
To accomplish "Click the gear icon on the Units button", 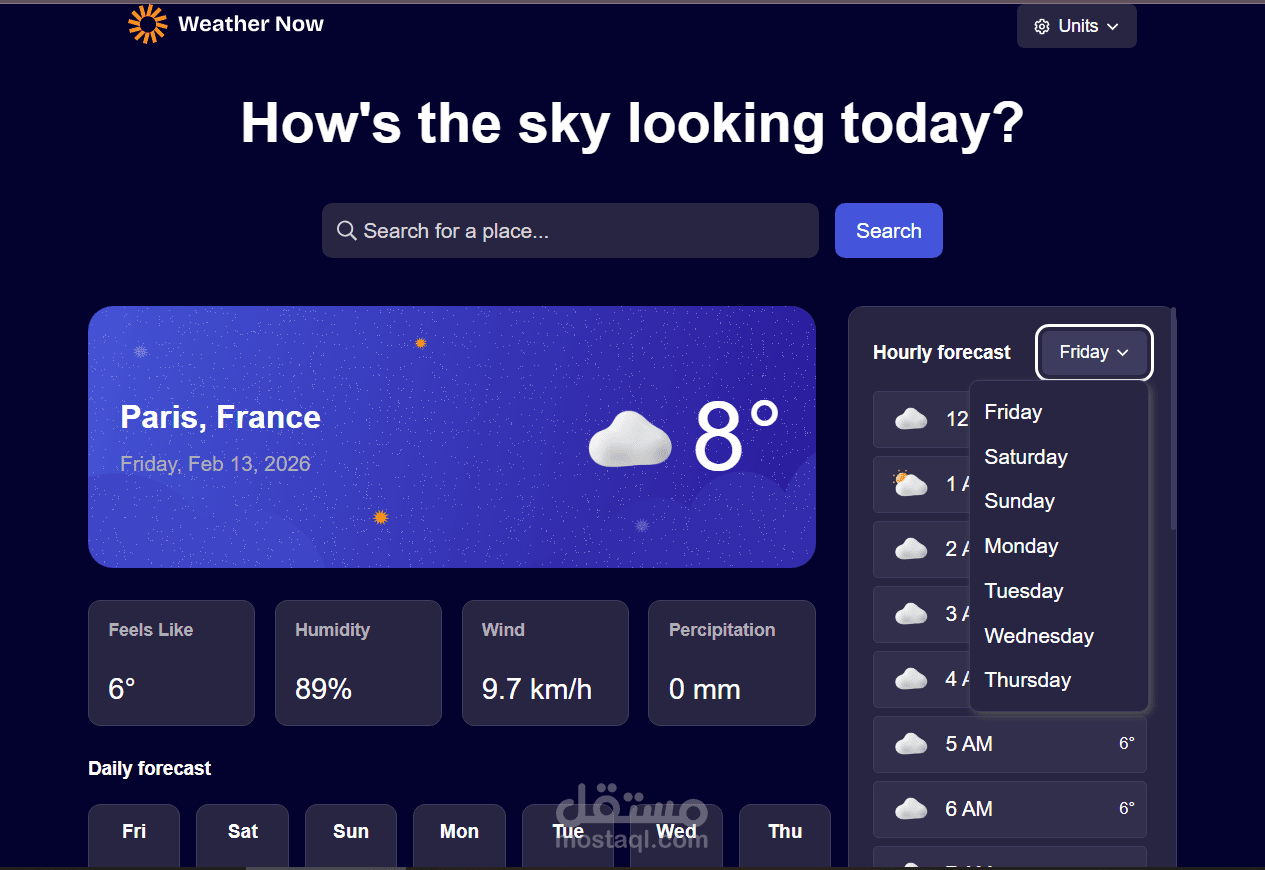I will pyautogui.click(x=1040, y=26).
